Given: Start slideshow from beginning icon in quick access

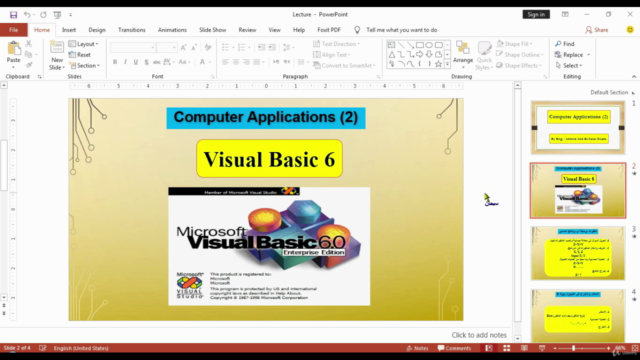Looking at the screenshot, I should tap(57, 15).
